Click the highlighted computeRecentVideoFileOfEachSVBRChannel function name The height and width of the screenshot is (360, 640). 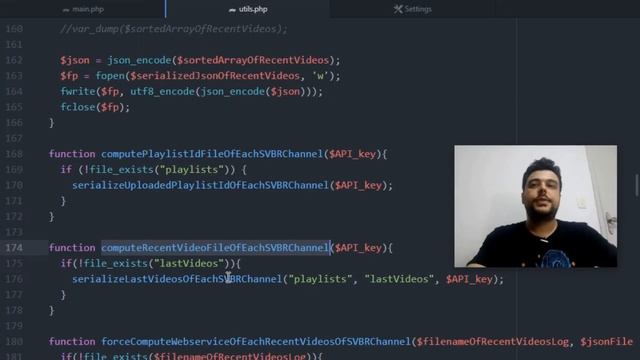point(215,248)
